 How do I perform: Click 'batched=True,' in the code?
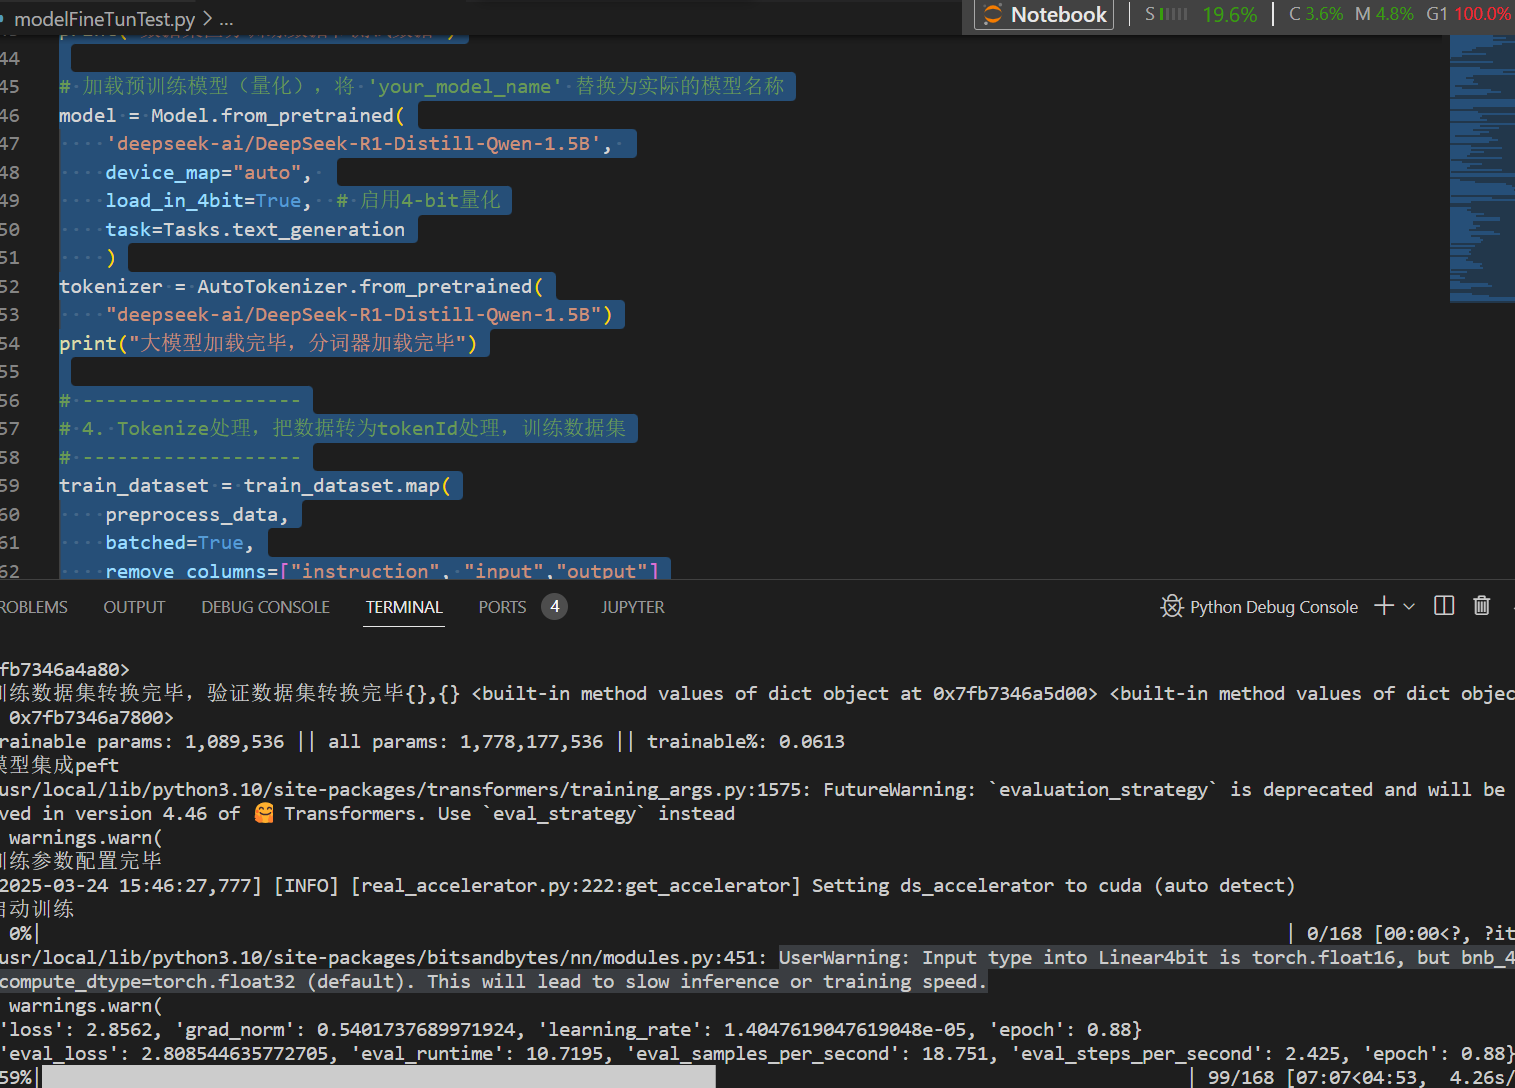[179, 542]
